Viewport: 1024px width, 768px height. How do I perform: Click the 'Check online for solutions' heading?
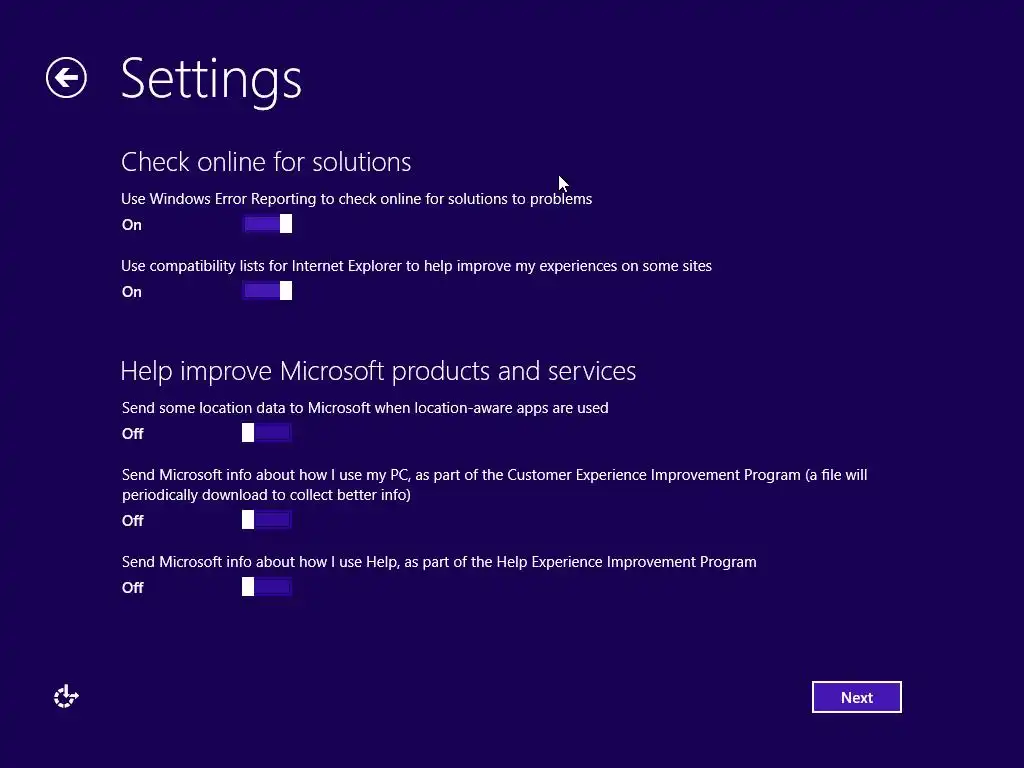266,162
